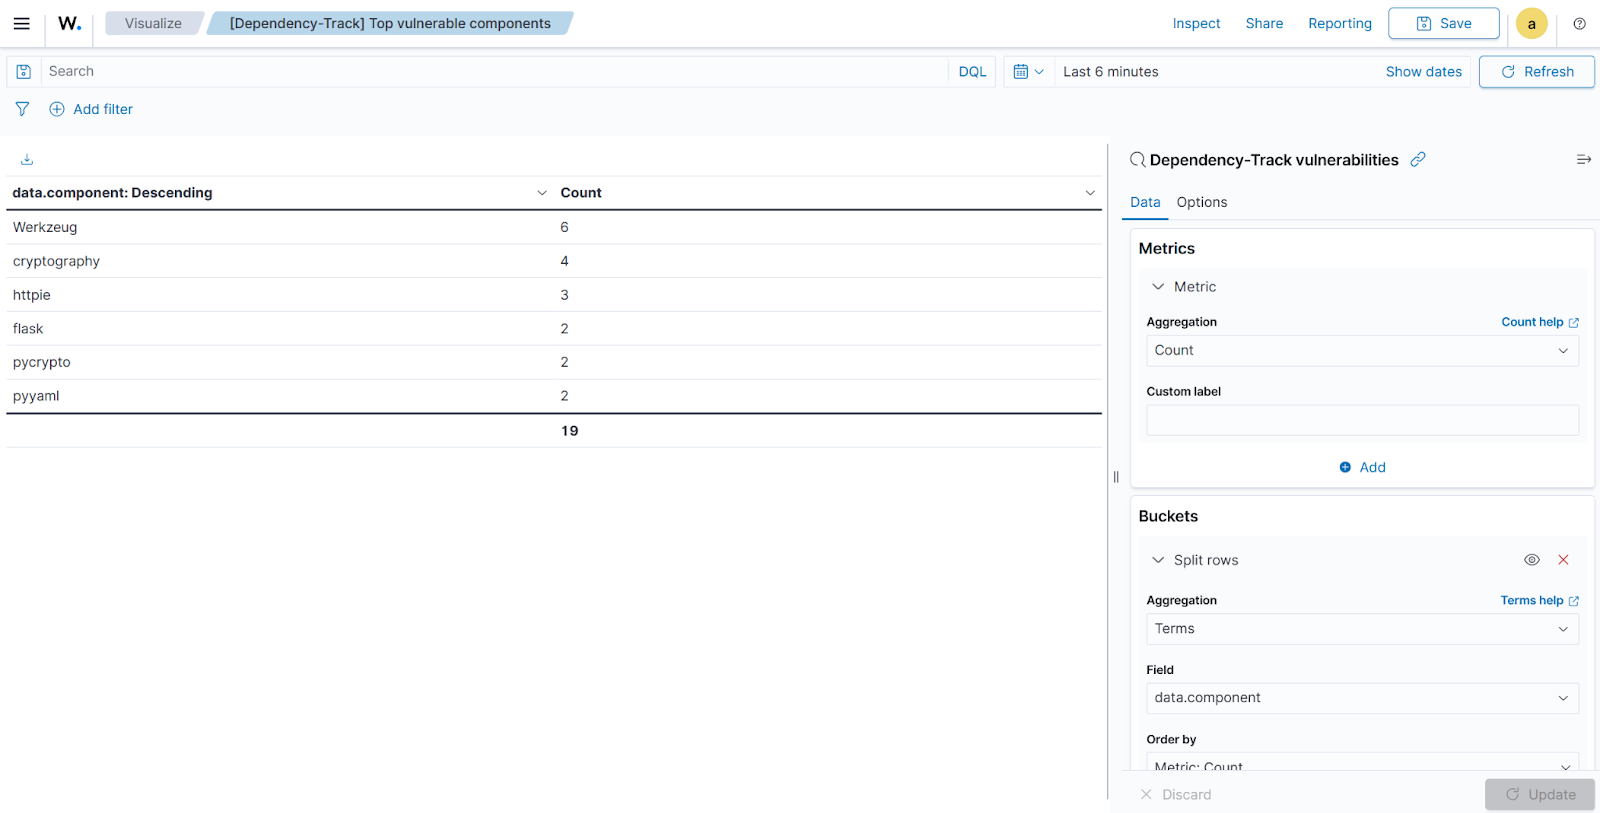Viewport: 1600px width, 813px height.
Task: Open Count help link
Action: [1539, 322]
